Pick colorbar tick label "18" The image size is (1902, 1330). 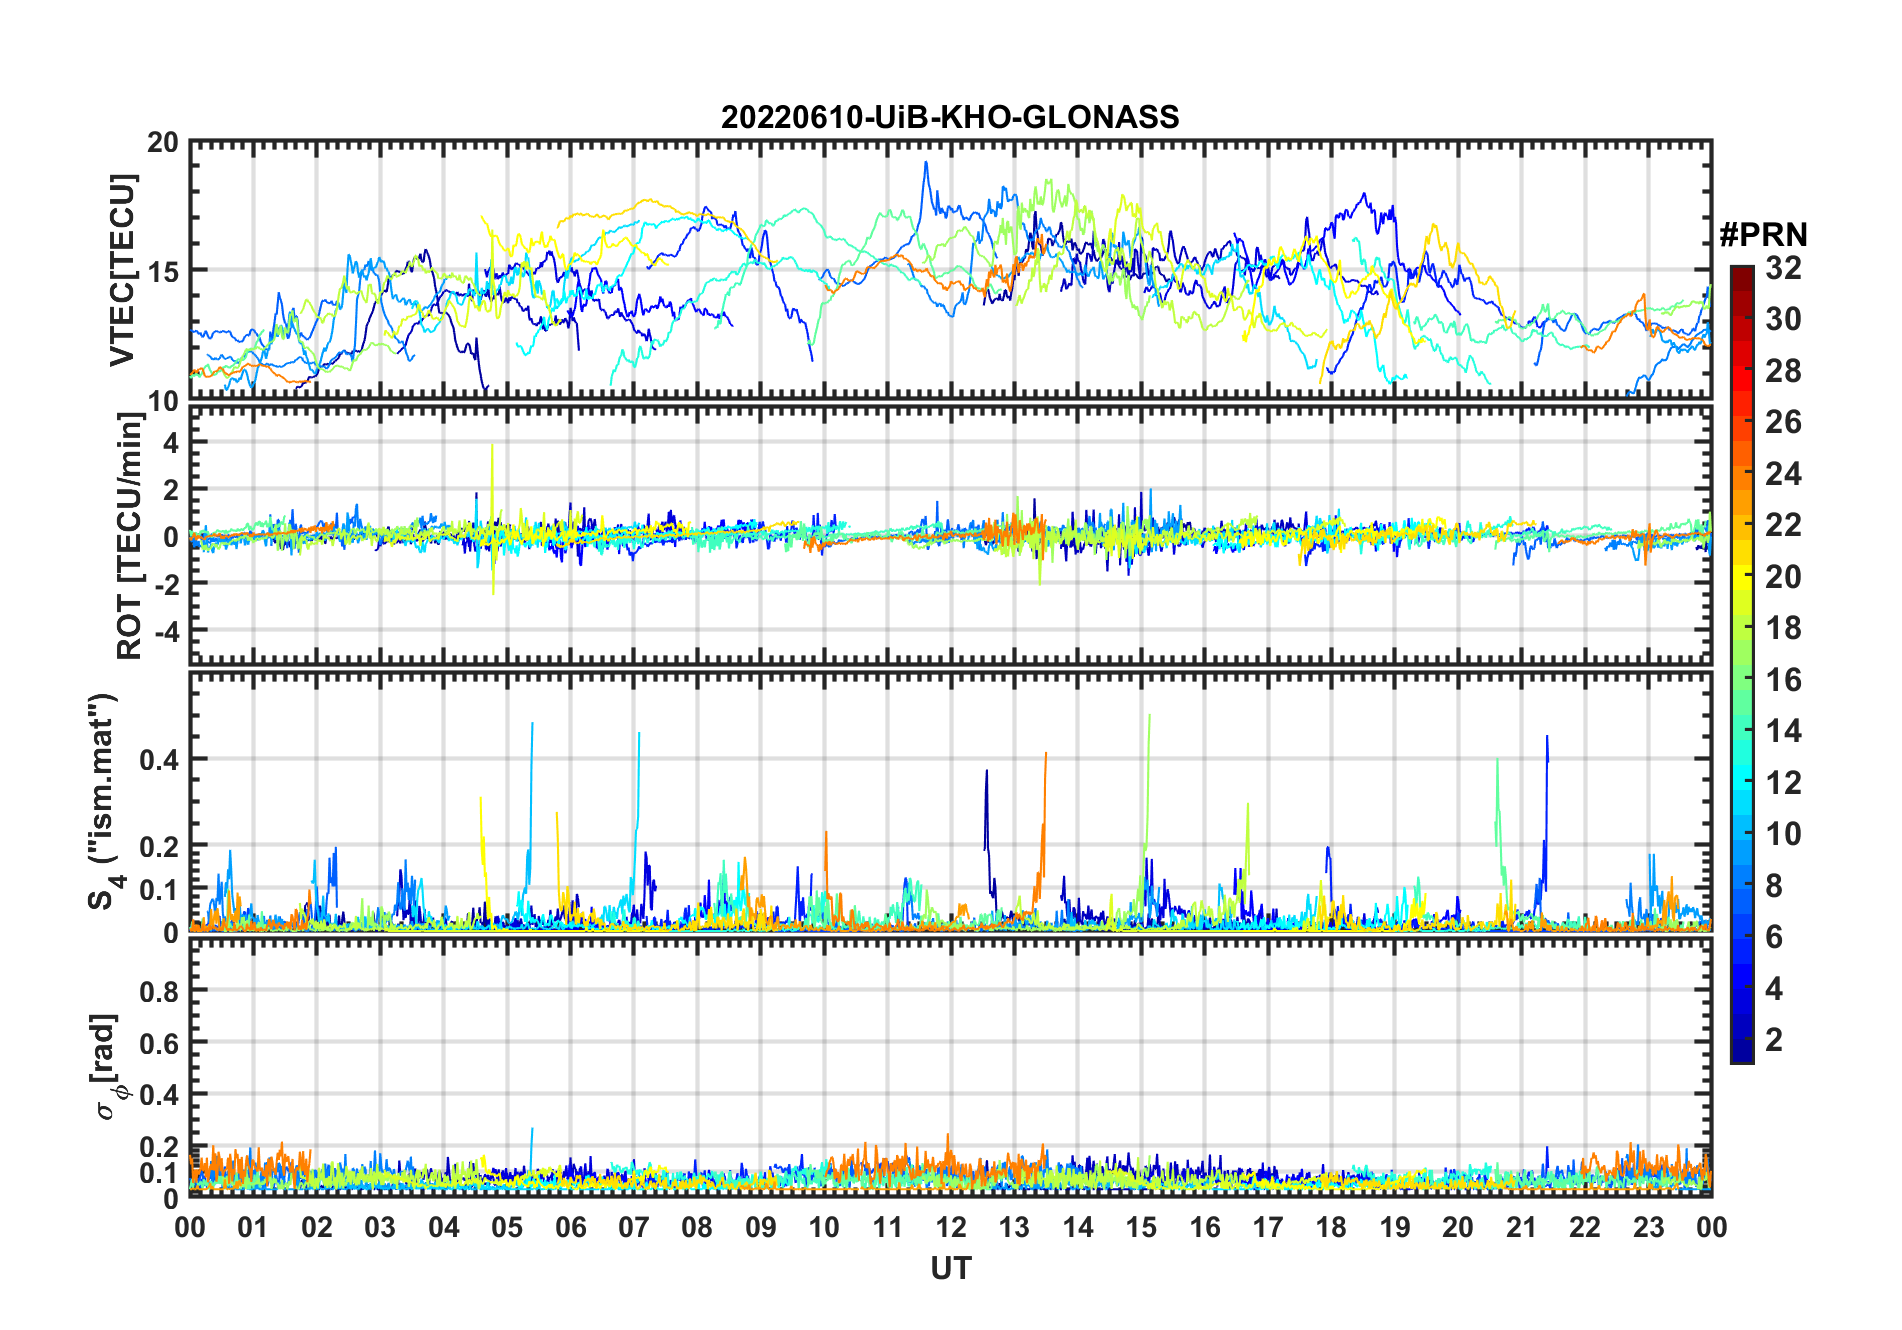coord(1783,628)
